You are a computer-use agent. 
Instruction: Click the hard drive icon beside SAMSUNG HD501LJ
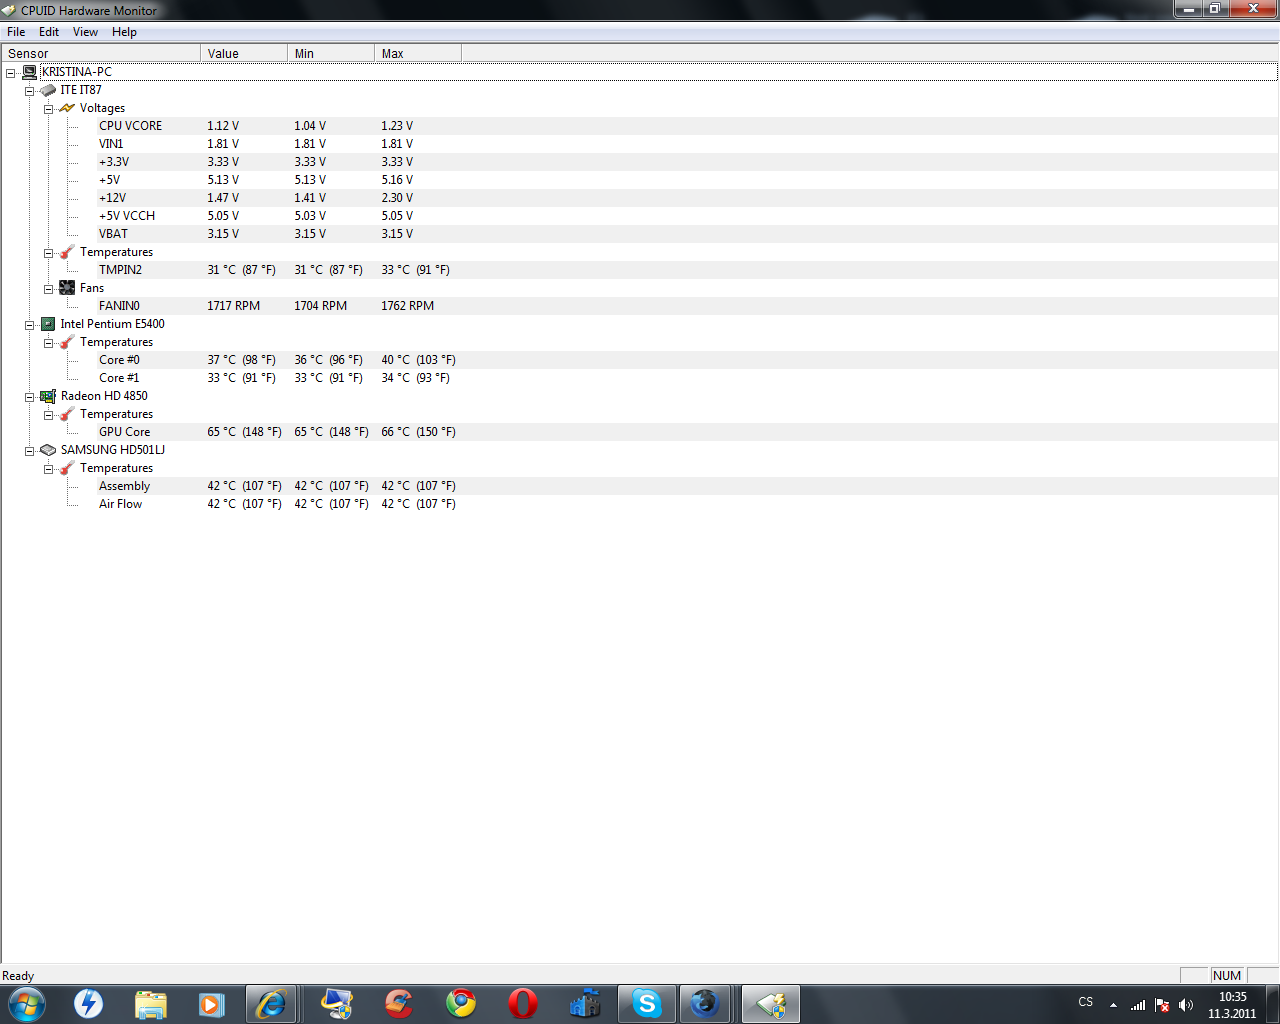coord(48,450)
